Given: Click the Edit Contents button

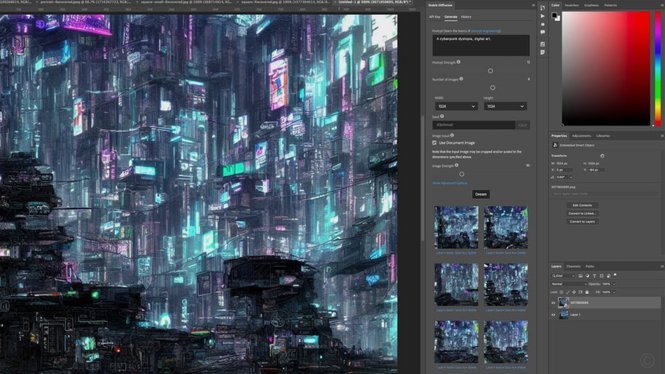Looking at the screenshot, I should 582,205.
